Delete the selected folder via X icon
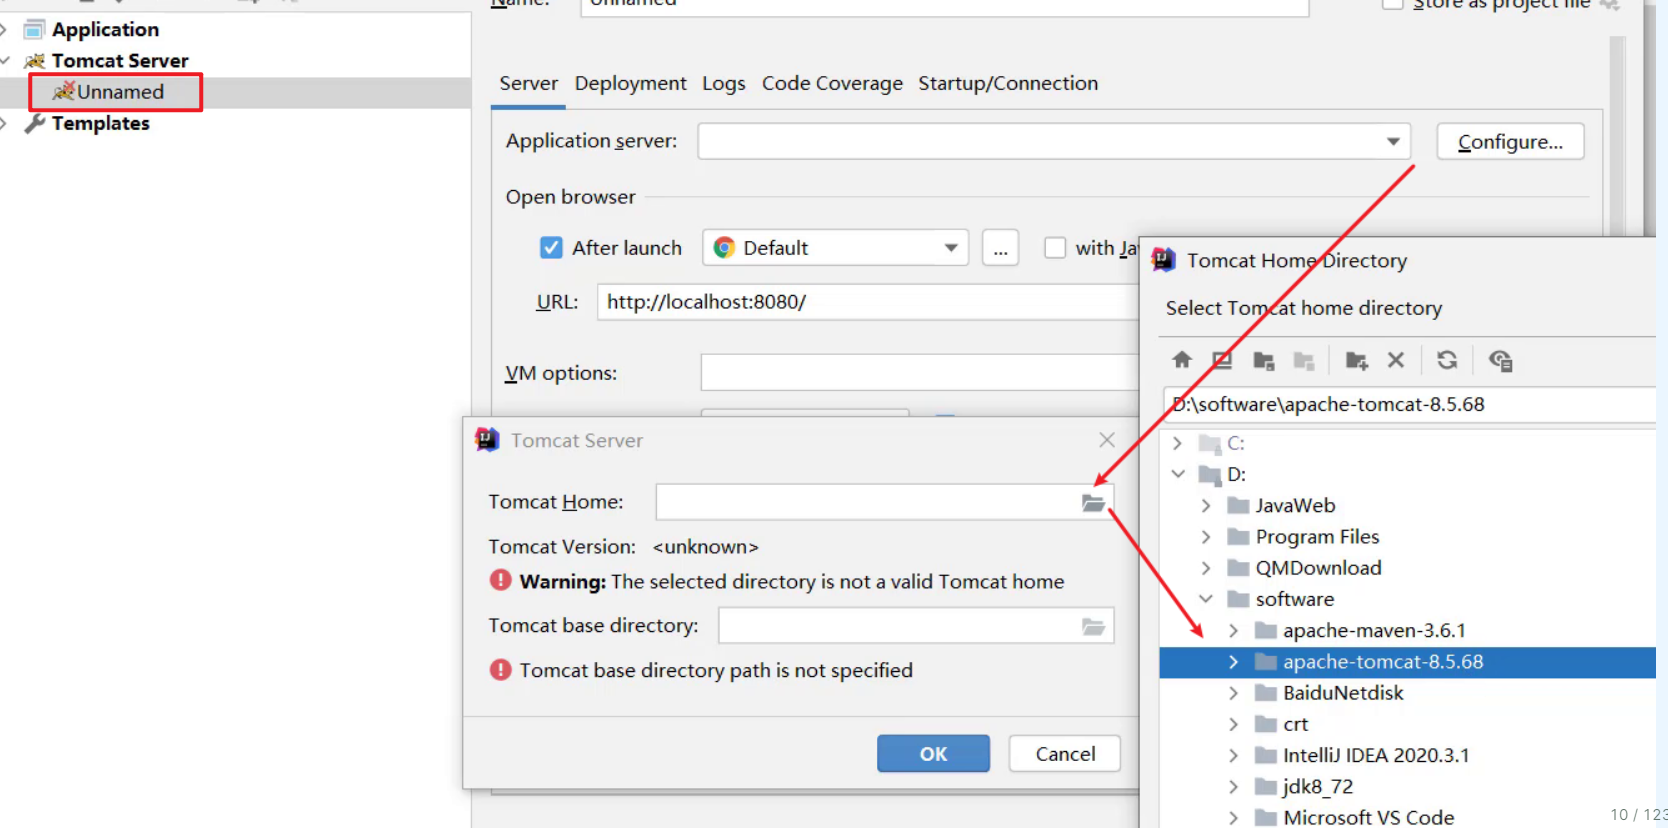The height and width of the screenshot is (828, 1668). [x=1396, y=360]
